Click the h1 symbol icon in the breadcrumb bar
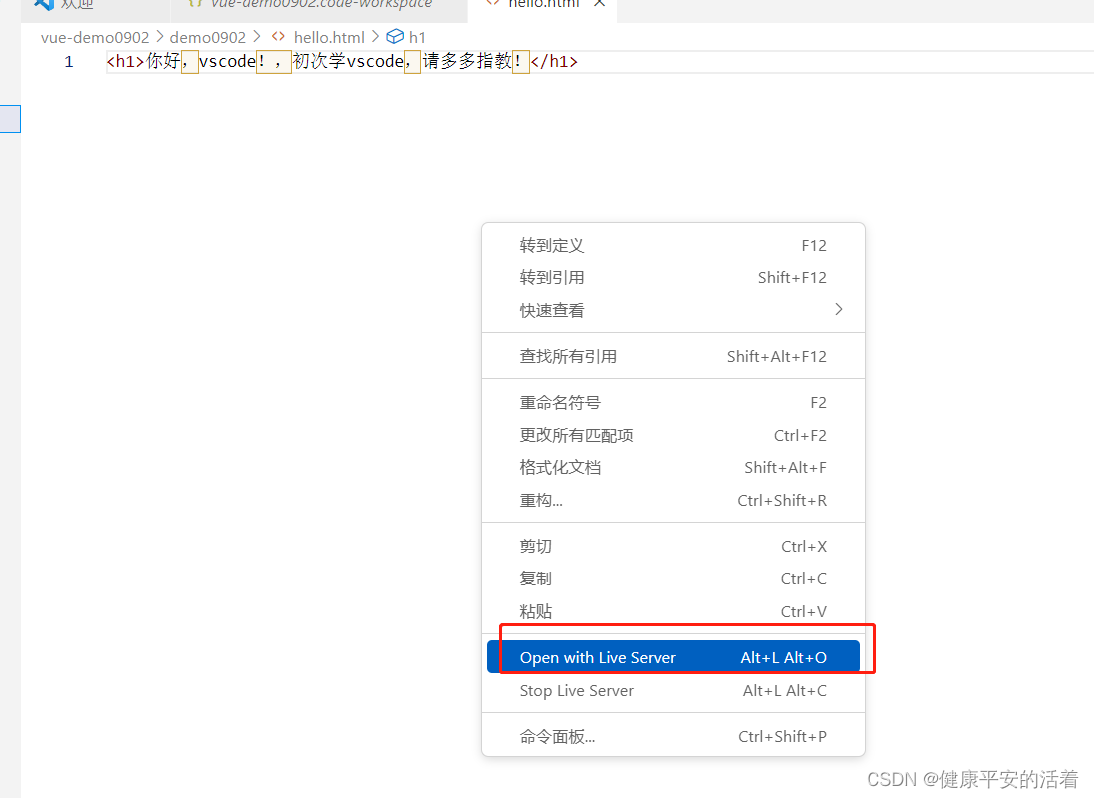Screen dimensions: 1094x798 point(395,37)
